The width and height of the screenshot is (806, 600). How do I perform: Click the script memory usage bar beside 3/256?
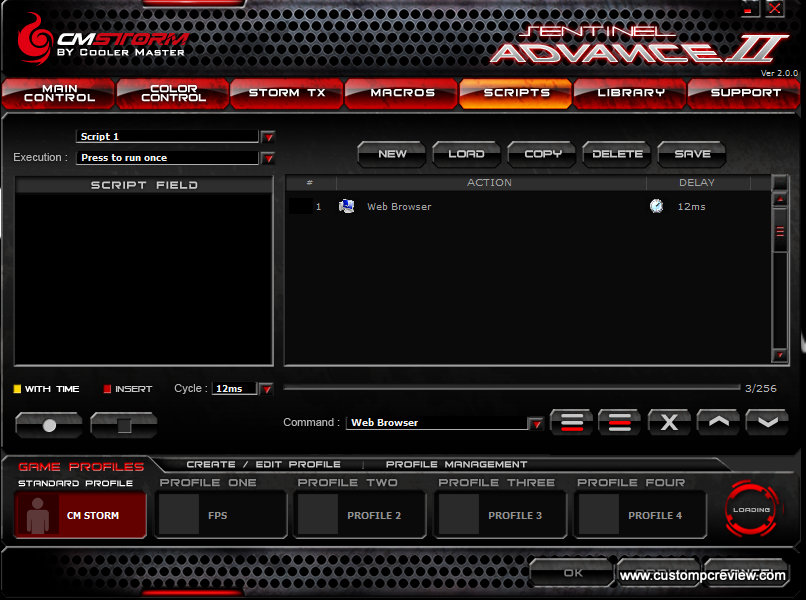point(511,388)
